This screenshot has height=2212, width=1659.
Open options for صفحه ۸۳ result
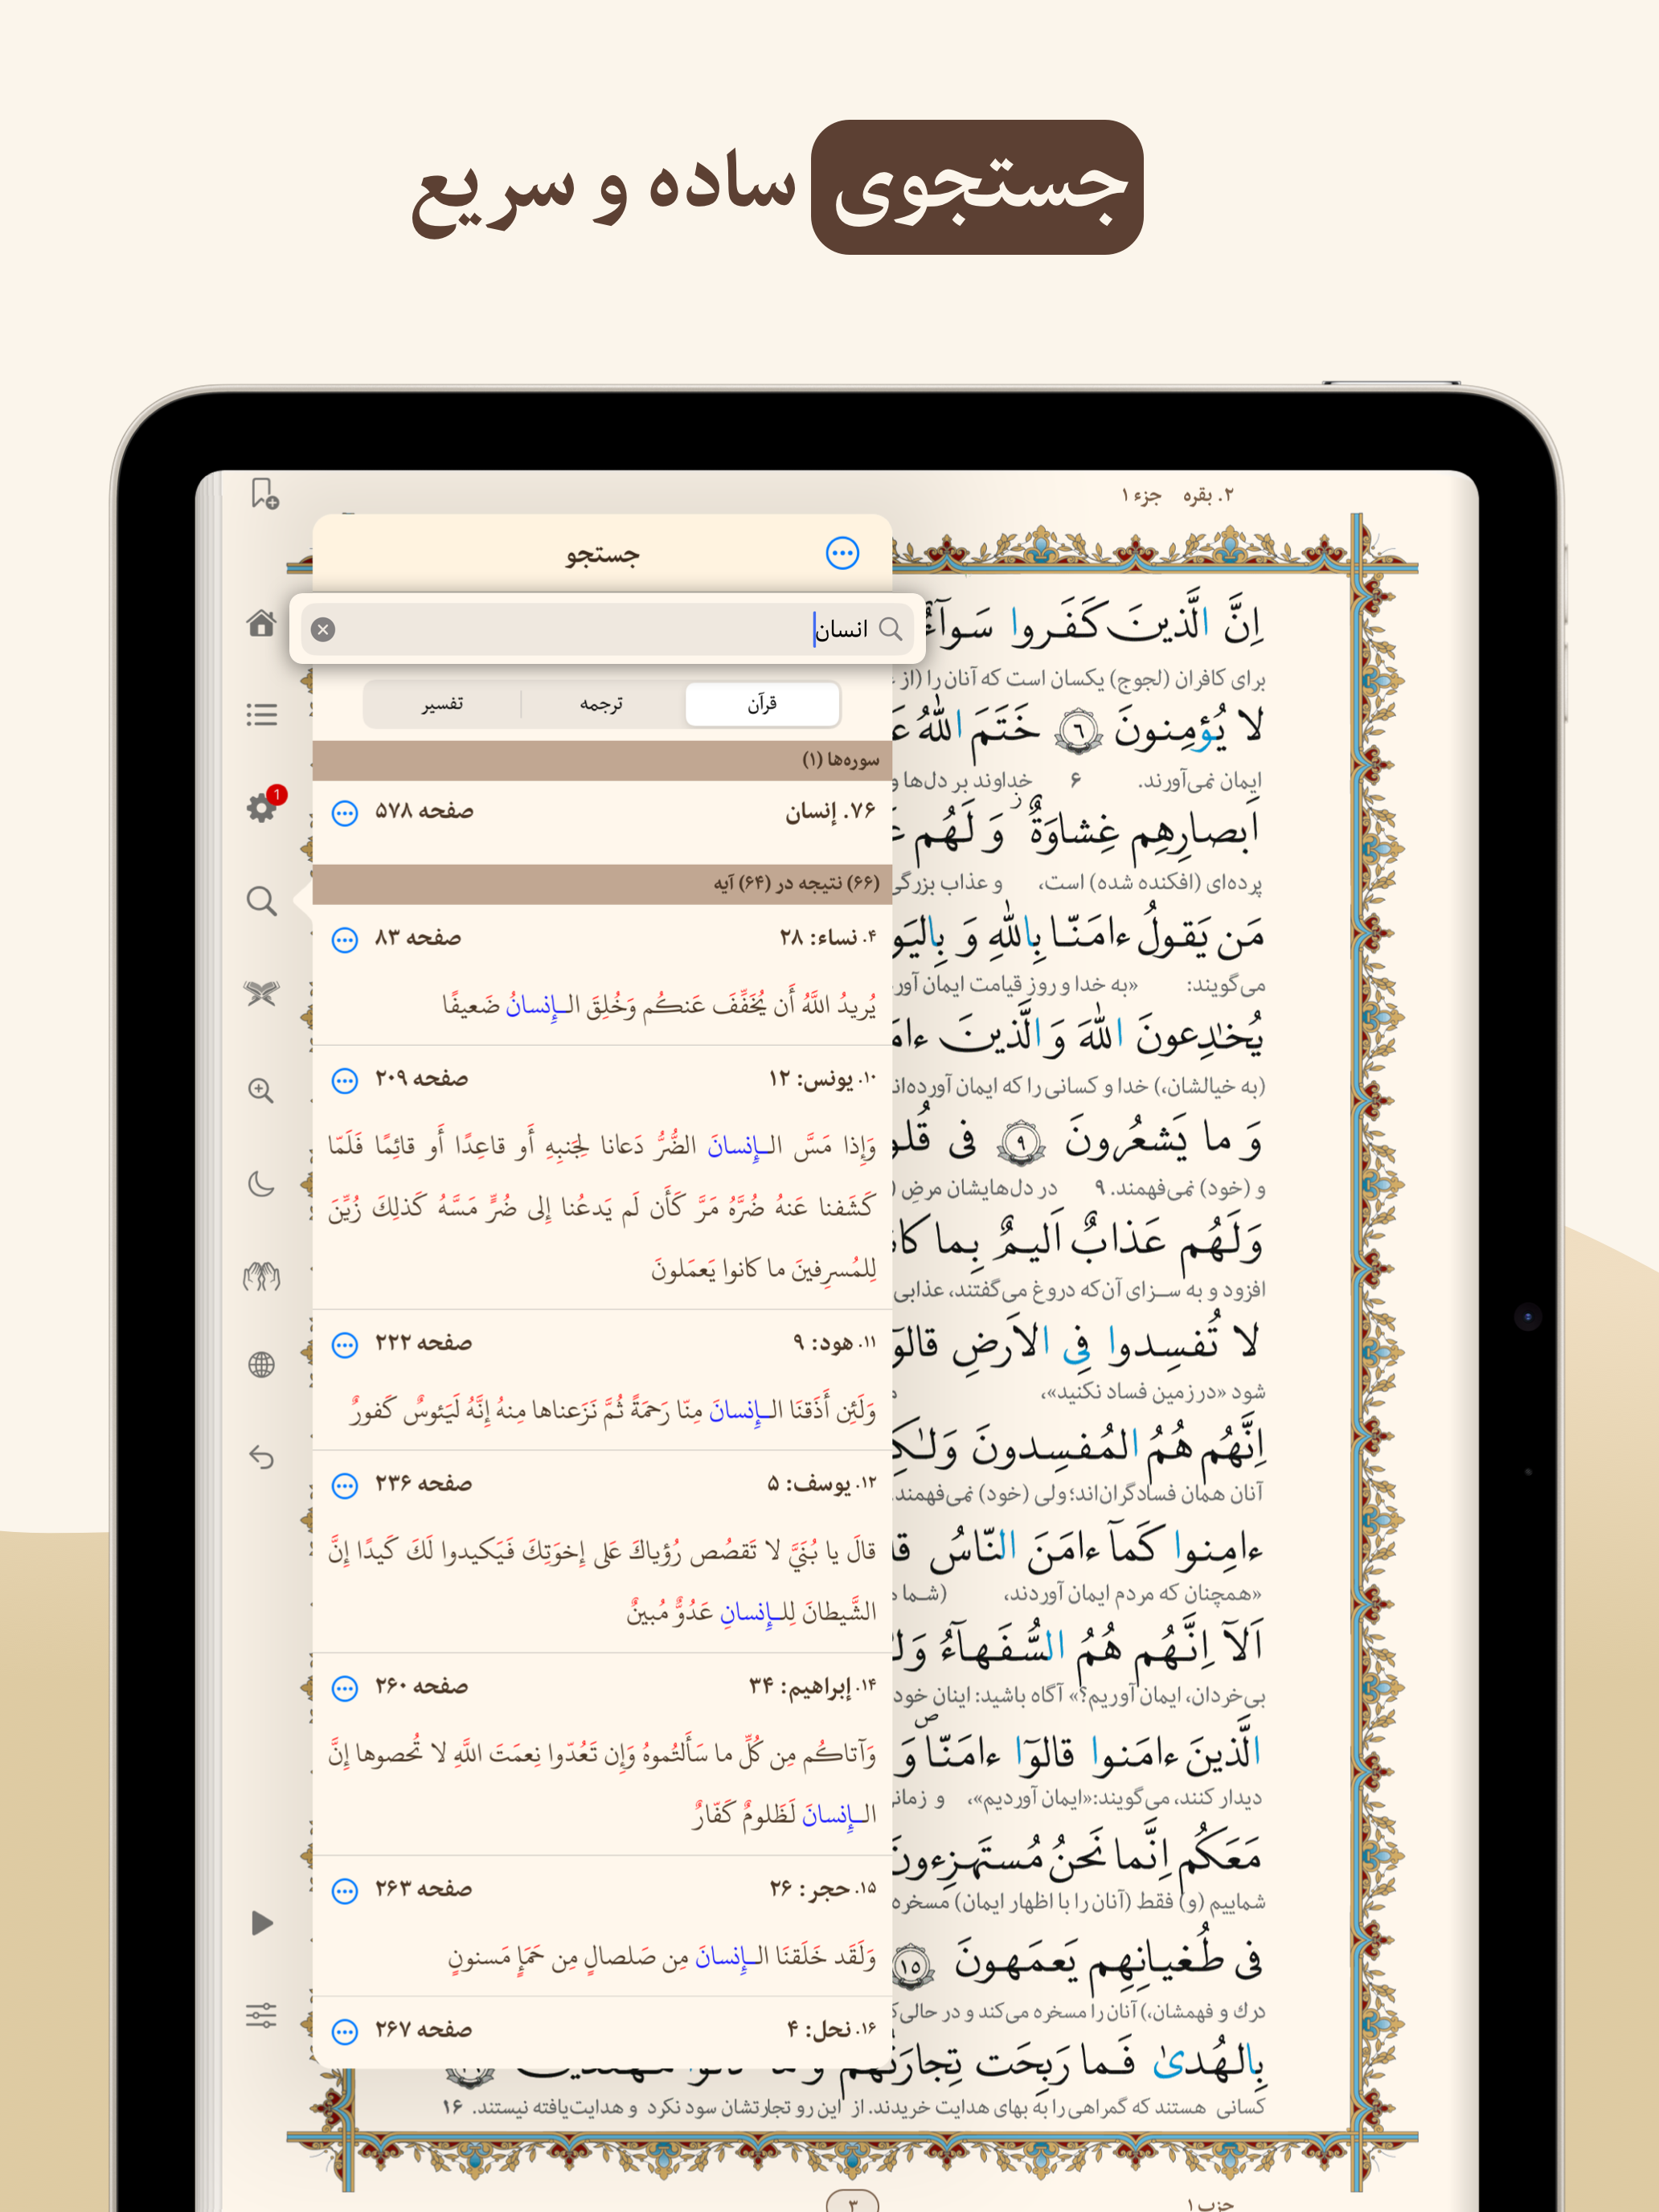point(345,940)
